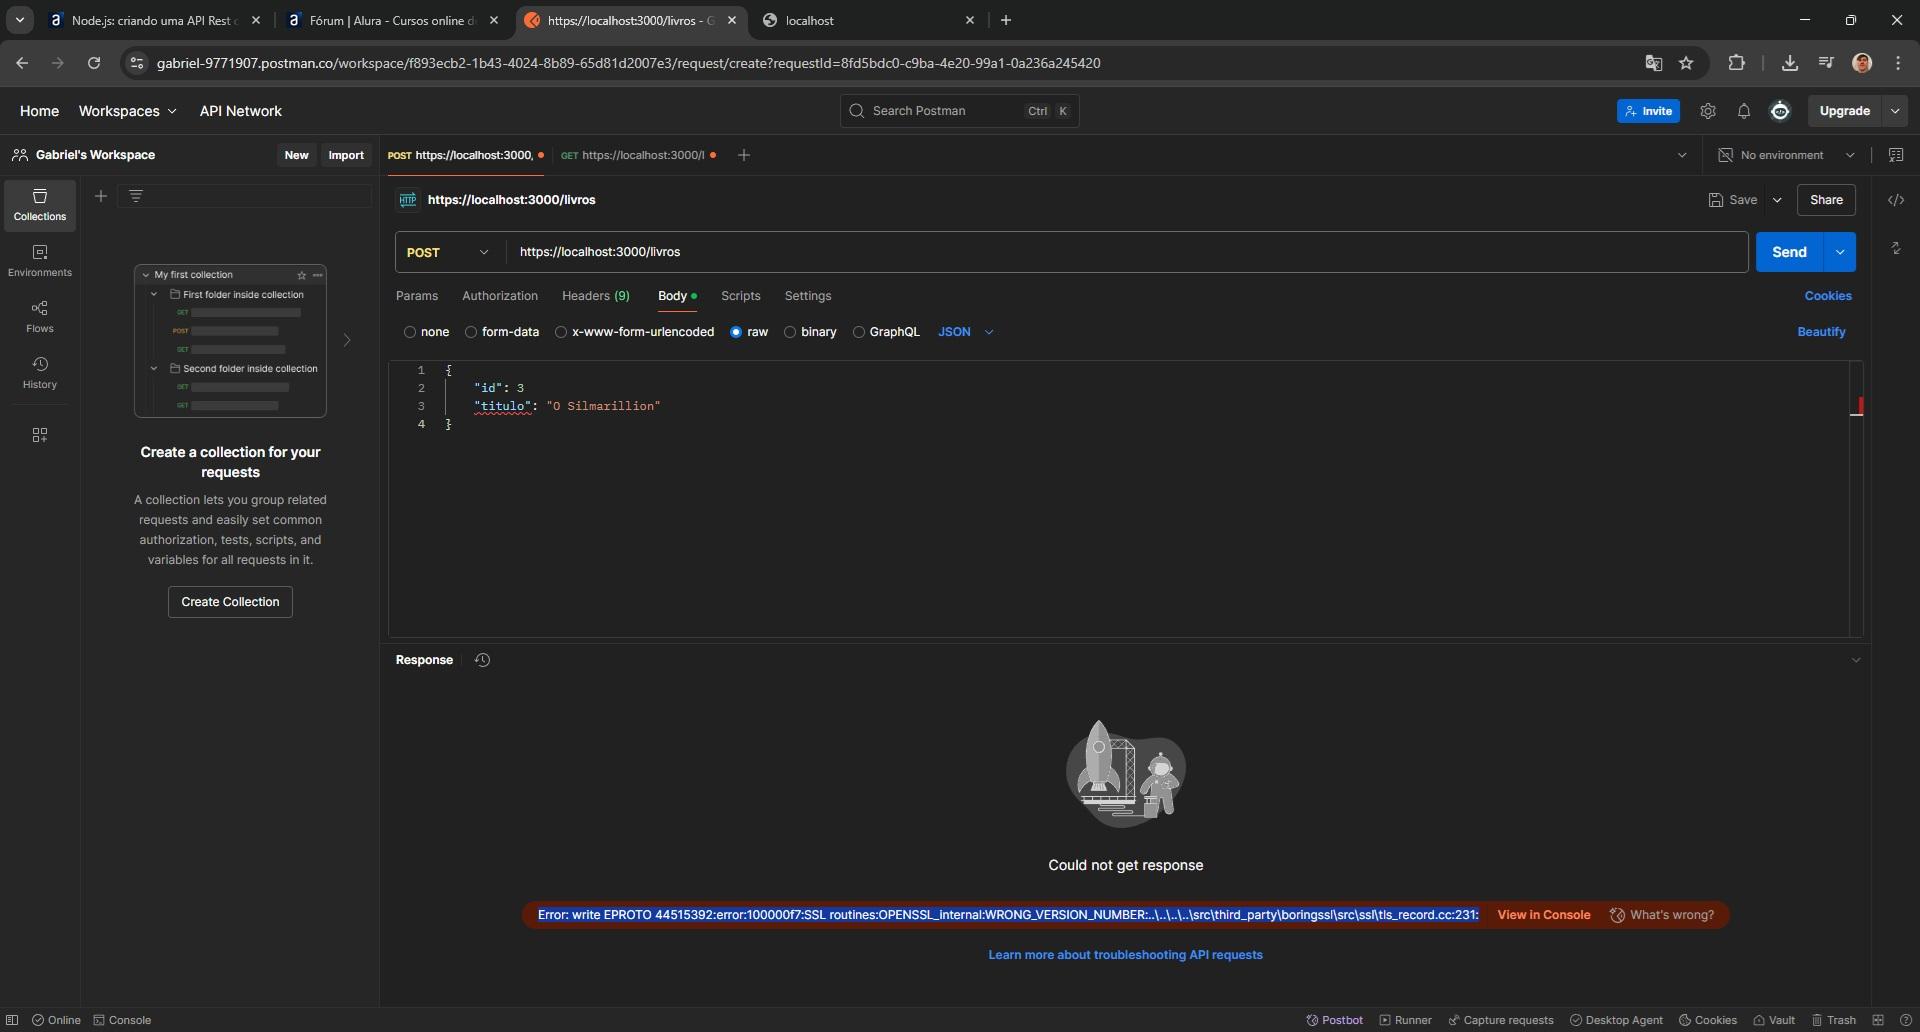
Task: Bookmark this page with the star icon
Action: (1686, 63)
